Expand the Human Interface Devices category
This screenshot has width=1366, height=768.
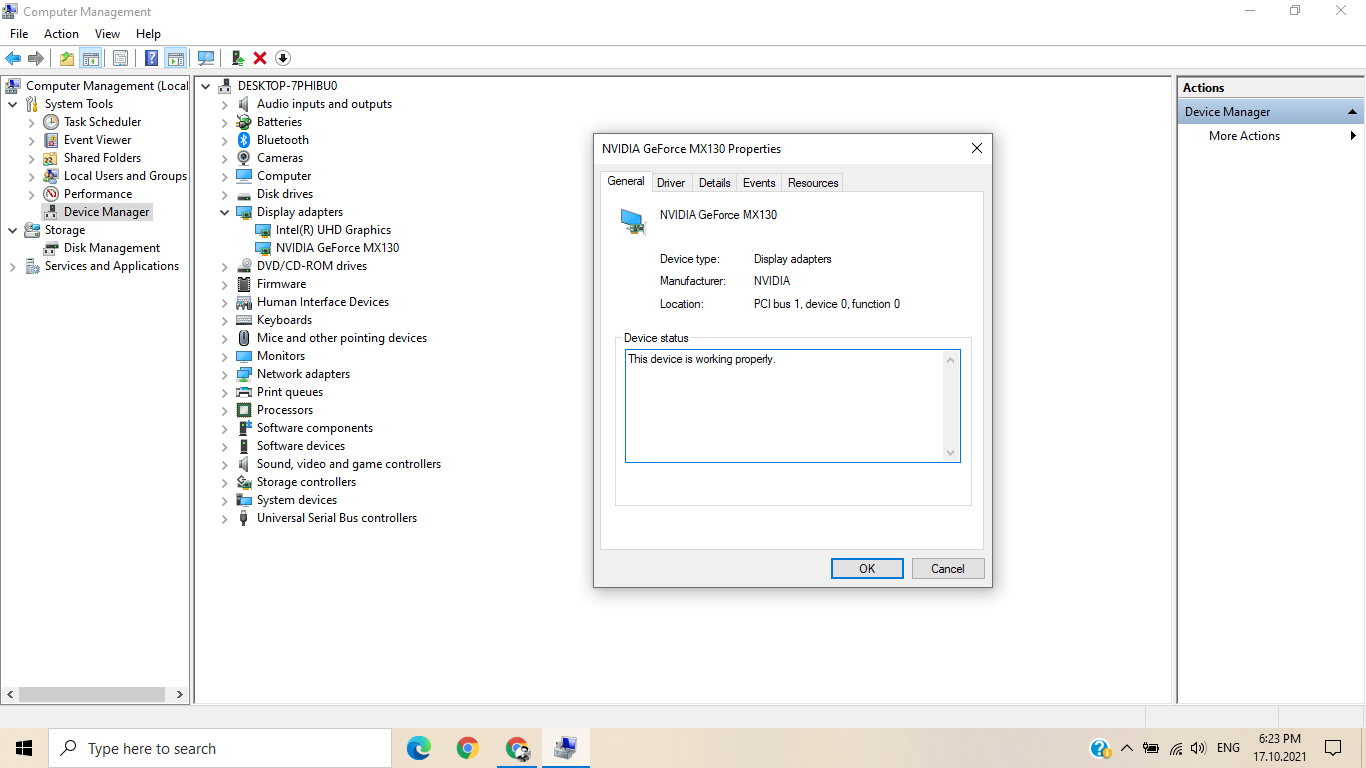point(225,302)
